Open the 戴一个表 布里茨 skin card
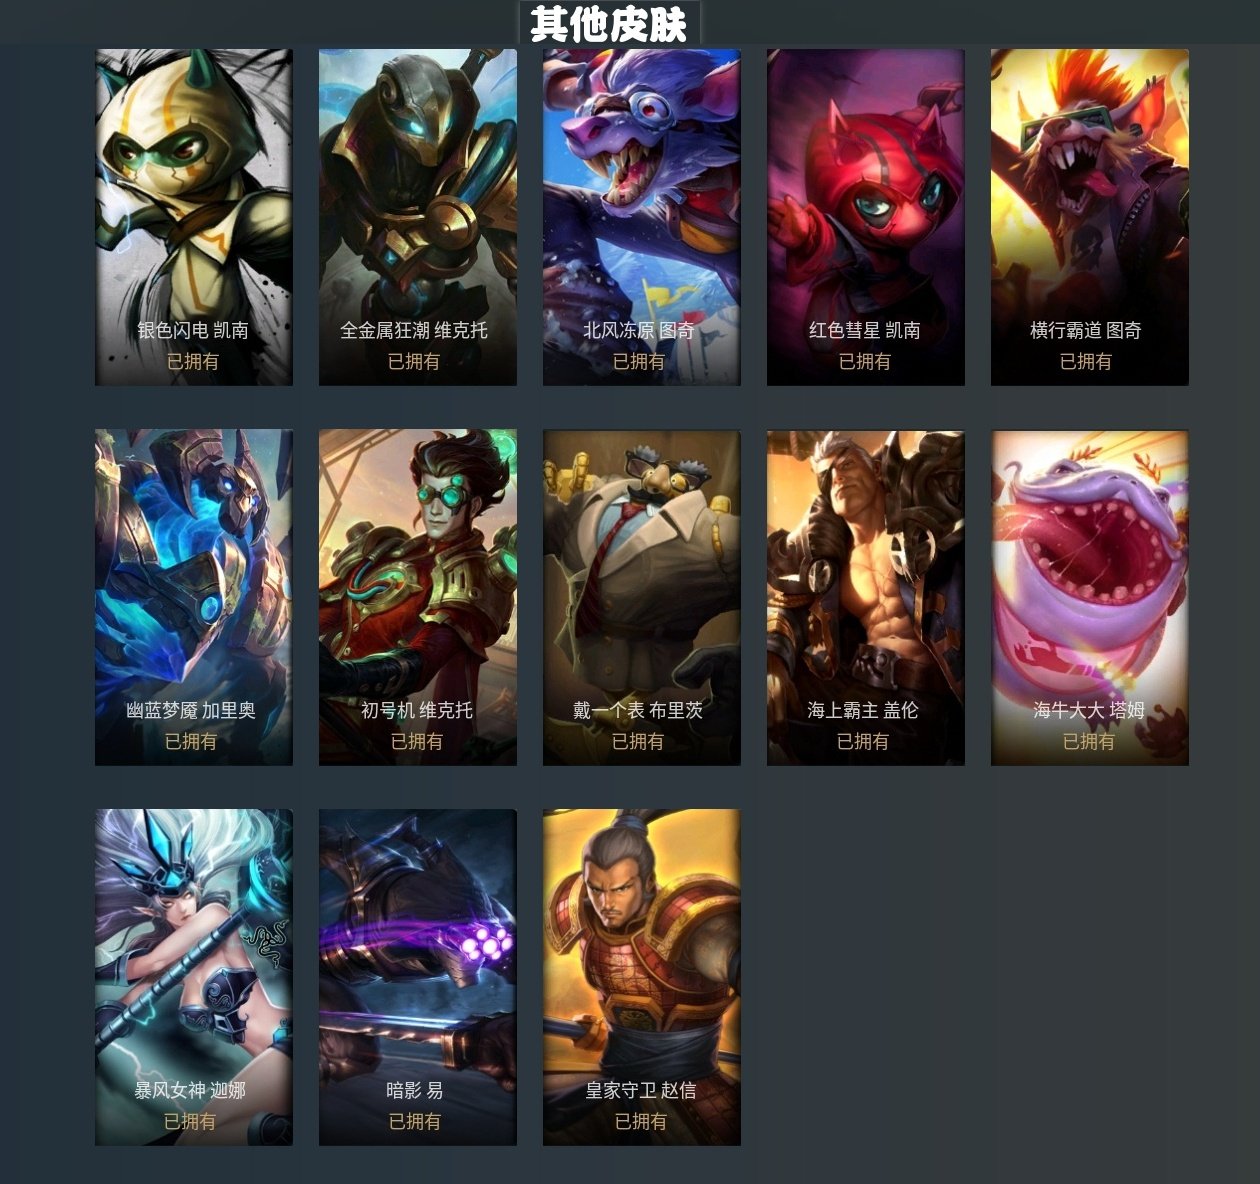This screenshot has width=1260, height=1184. (642, 597)
